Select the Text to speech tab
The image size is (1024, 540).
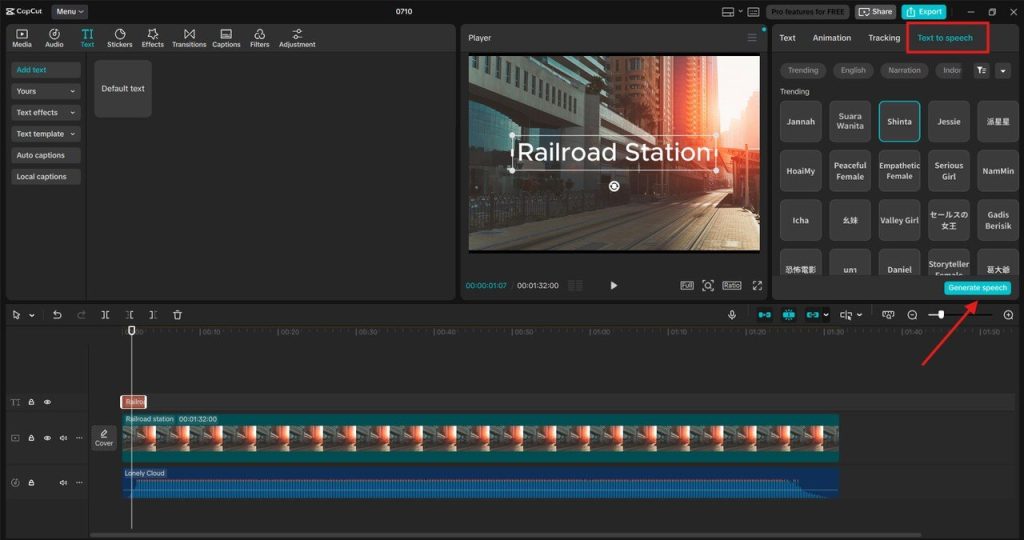point(944,38)
